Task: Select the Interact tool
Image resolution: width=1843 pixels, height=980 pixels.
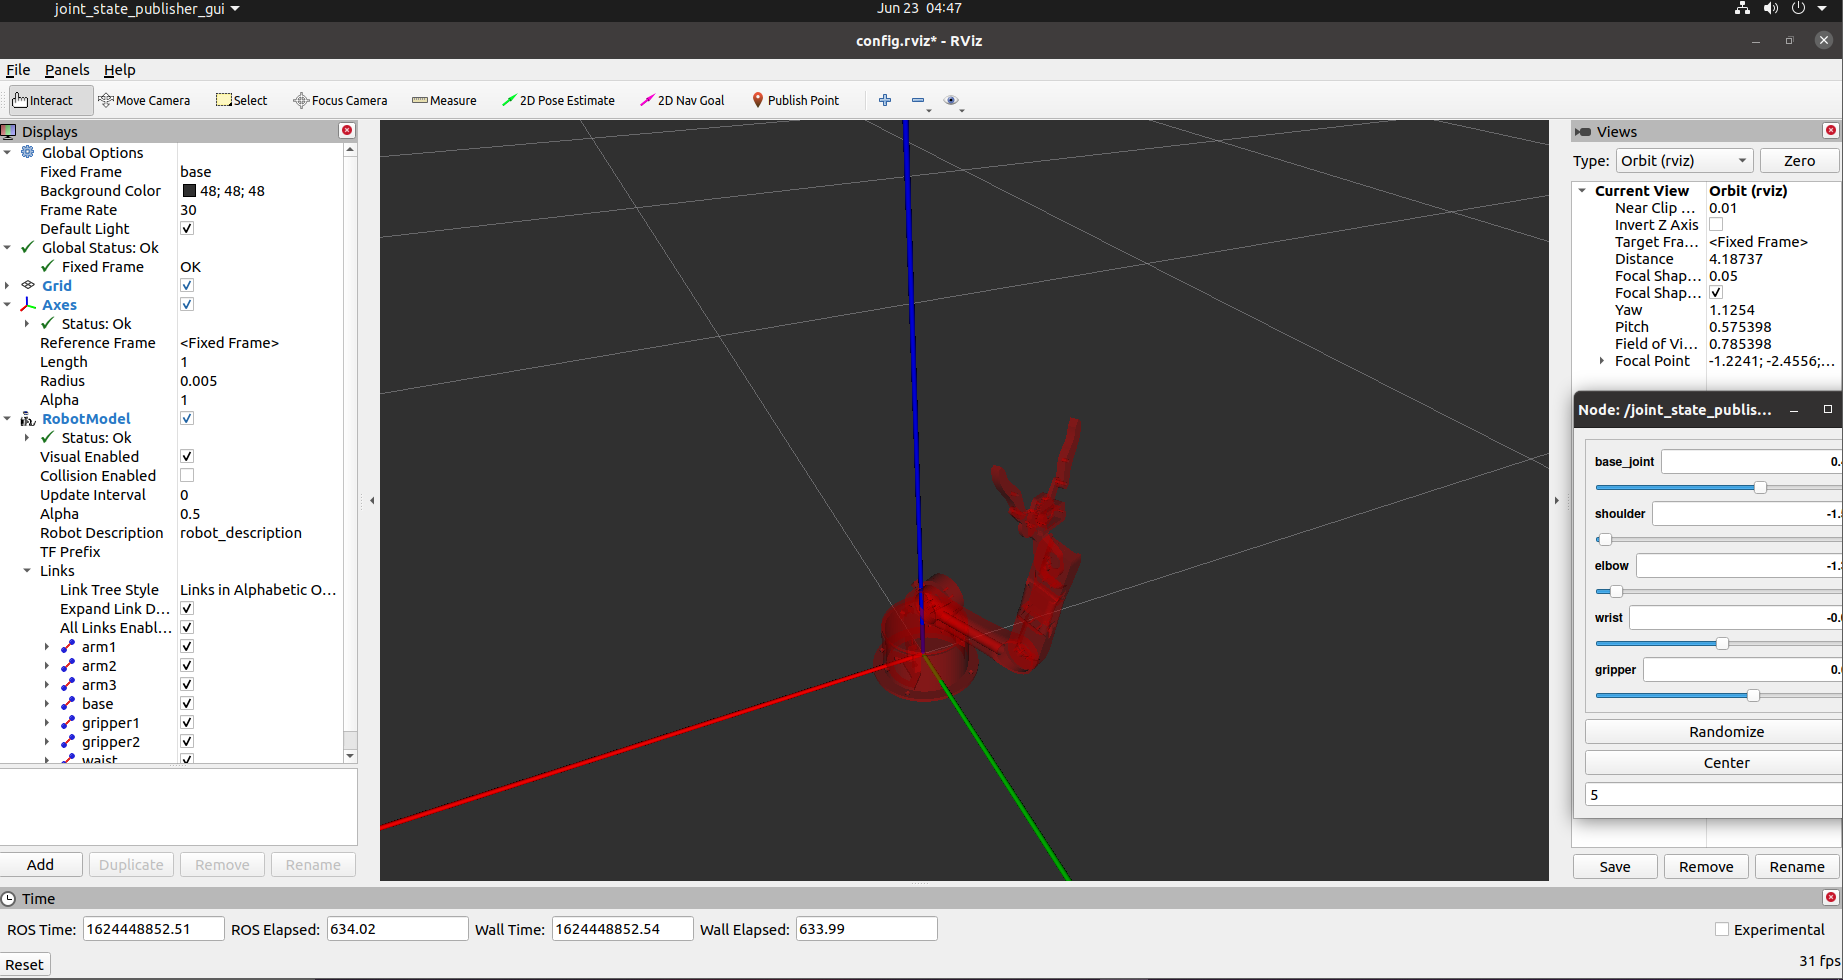Action: coord(50,100)
